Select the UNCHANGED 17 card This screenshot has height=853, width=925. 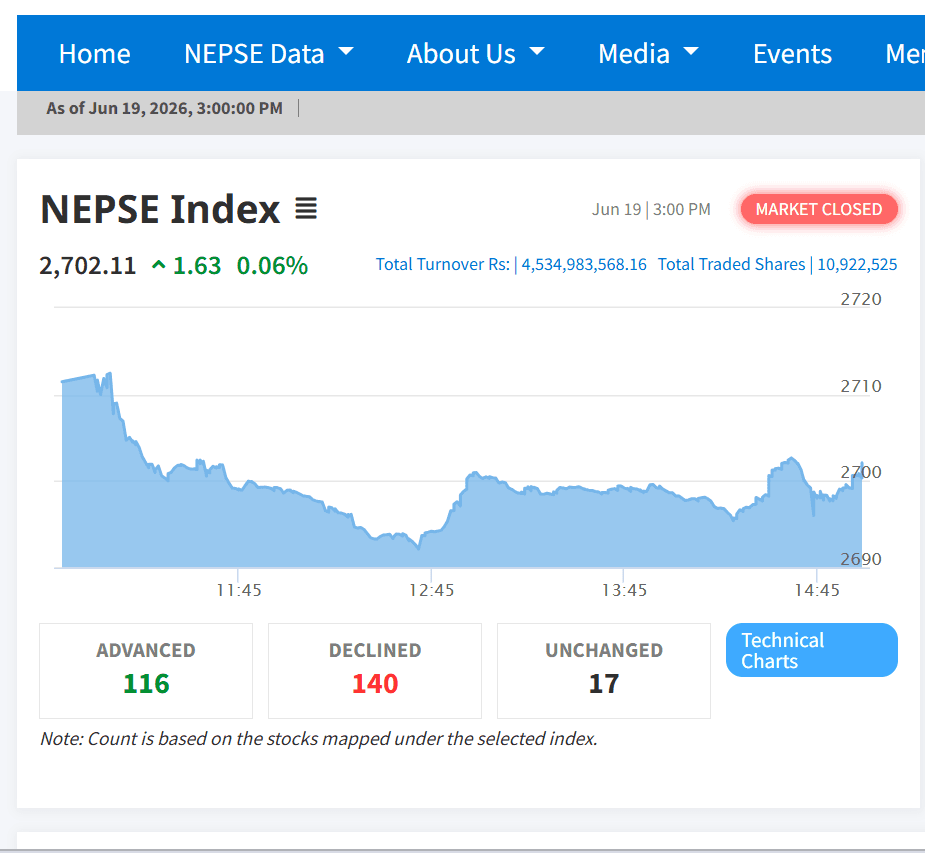(603, 671)
